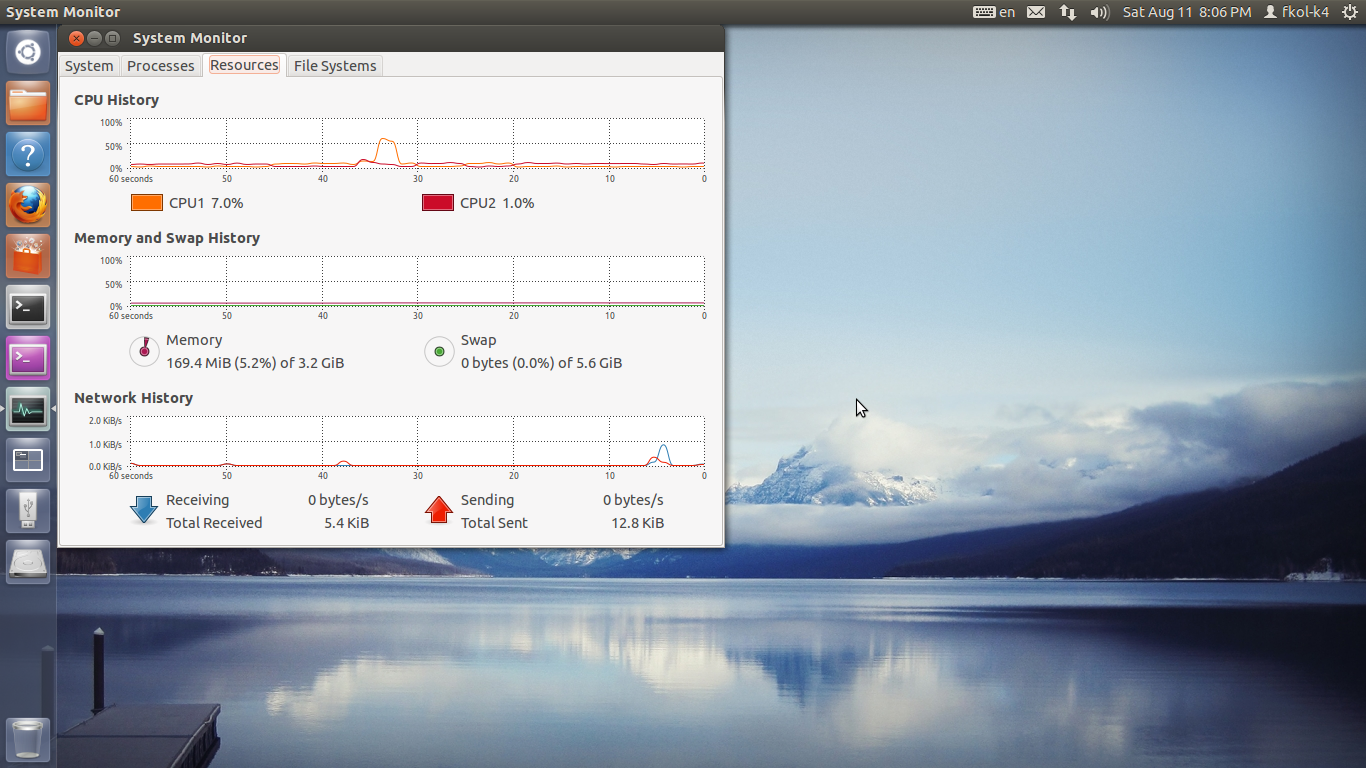Open Ubuntu Software Center launcher icon
This screenshot has width=1366, height=768.
click(28, 256)
